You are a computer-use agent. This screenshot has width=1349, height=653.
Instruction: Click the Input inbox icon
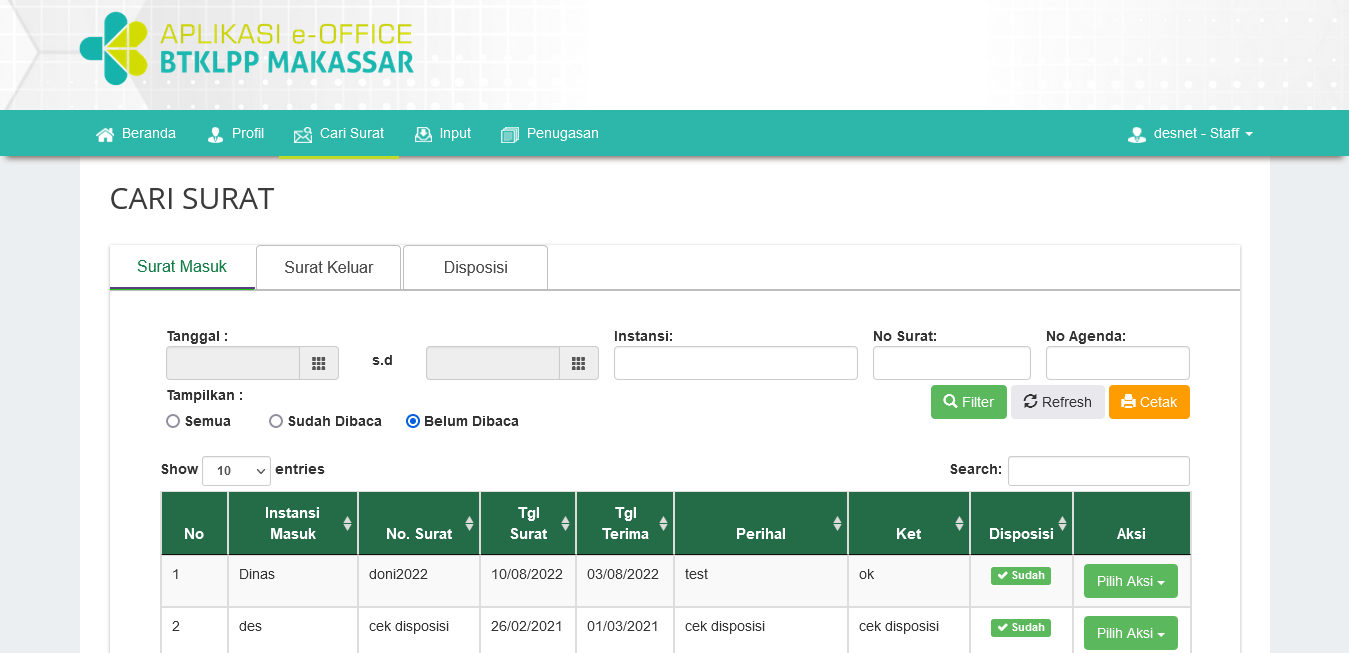click(x=423, y=134)
